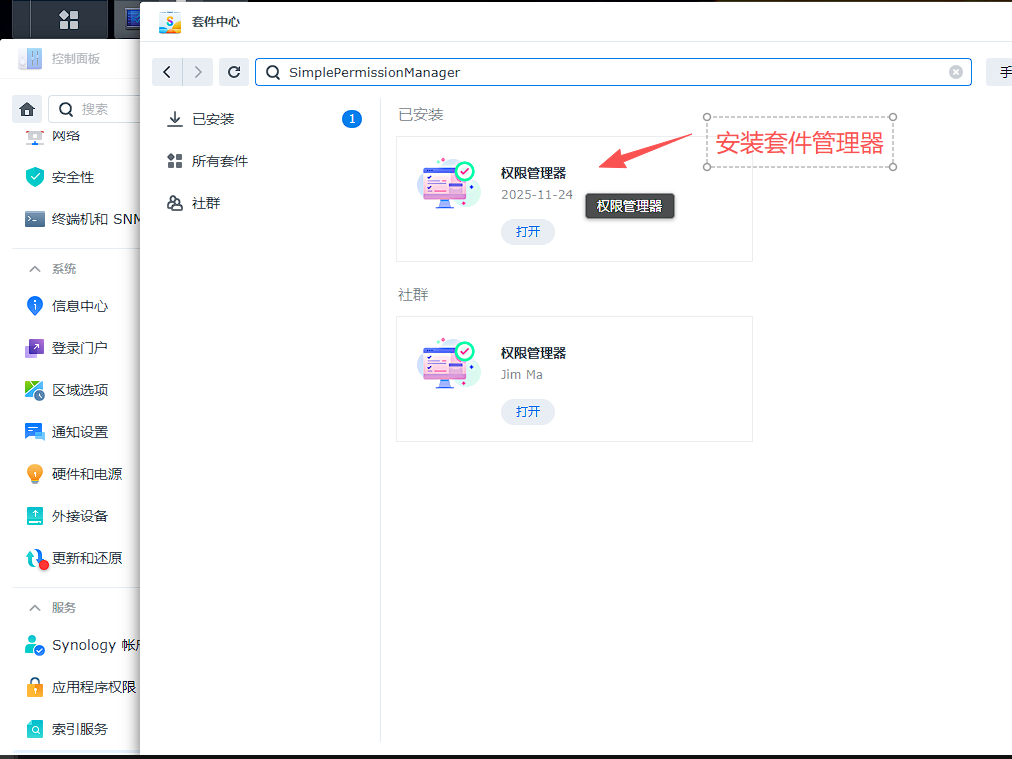Open the 社群 category in sidebar

click(x=205, y=203)
